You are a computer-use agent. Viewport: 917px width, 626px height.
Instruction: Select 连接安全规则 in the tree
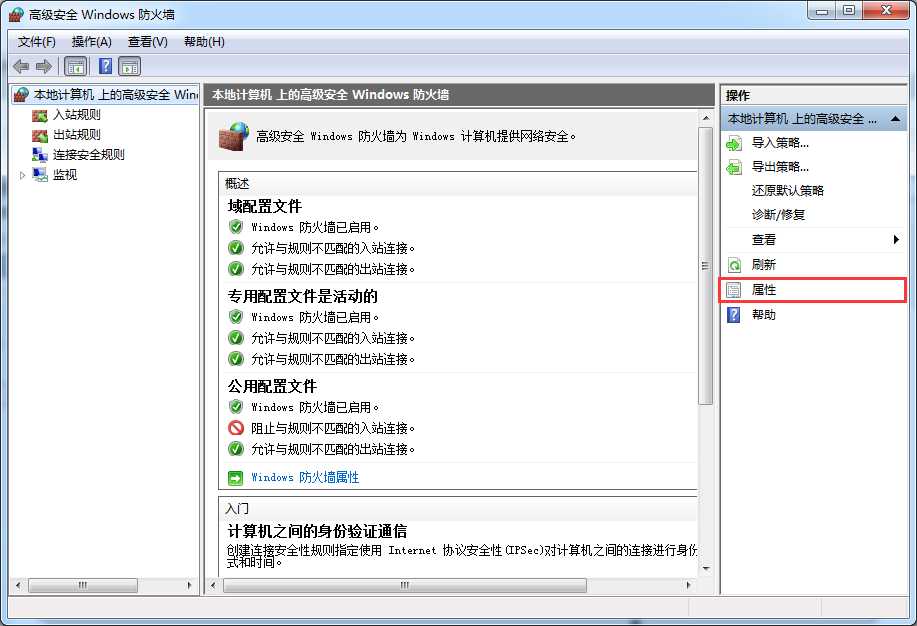pyautogui.click(x=88, y=154)
